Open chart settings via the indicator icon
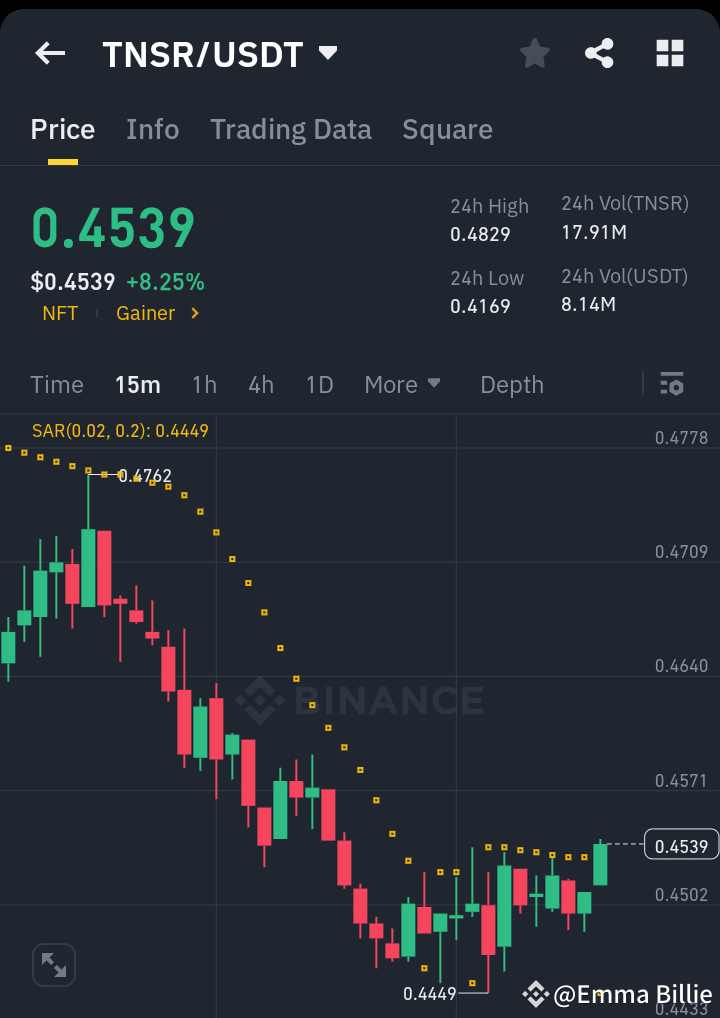Image resolution: width=720 pixels, height=1018 pixels. point(671,384)
